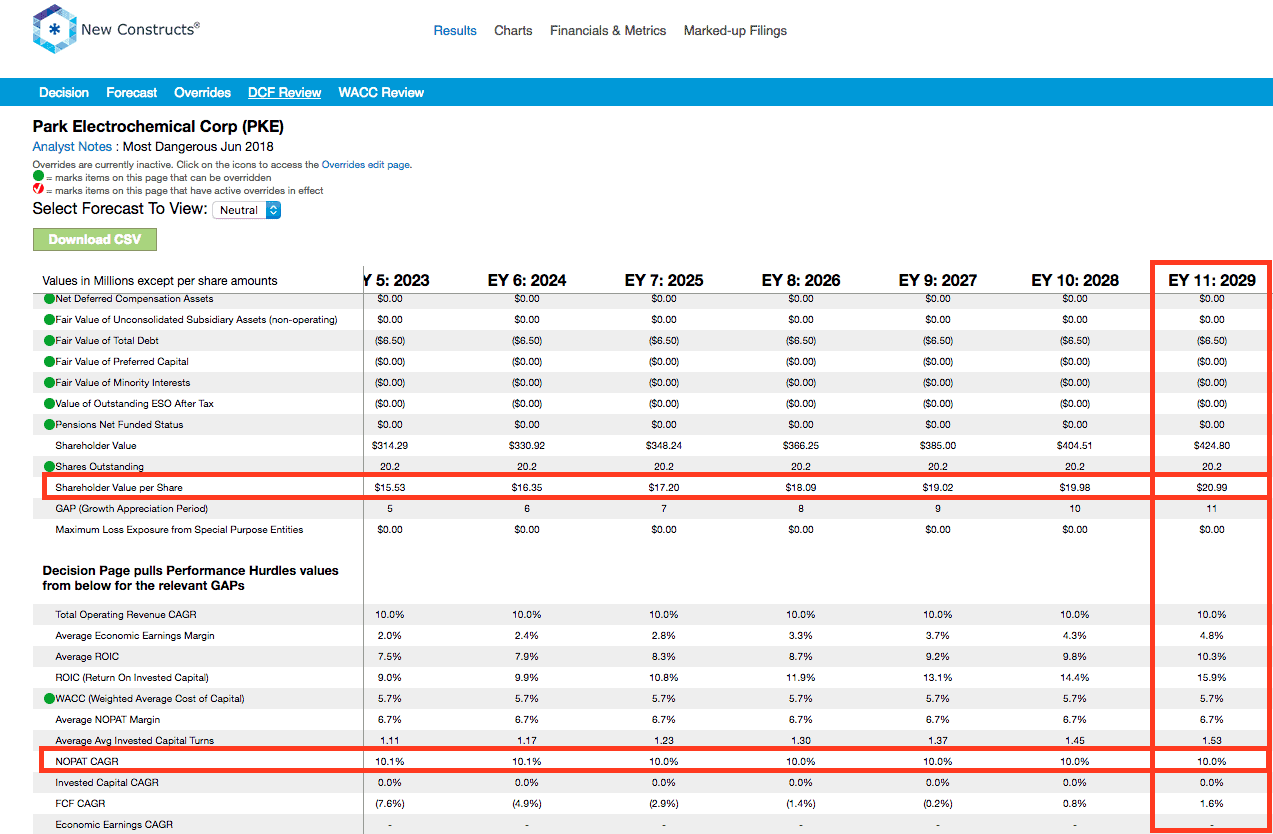Viewport: 1273px width, 834px height.
Task: Click the Average Economic Earnings Margin label
Action: [135, 635]
